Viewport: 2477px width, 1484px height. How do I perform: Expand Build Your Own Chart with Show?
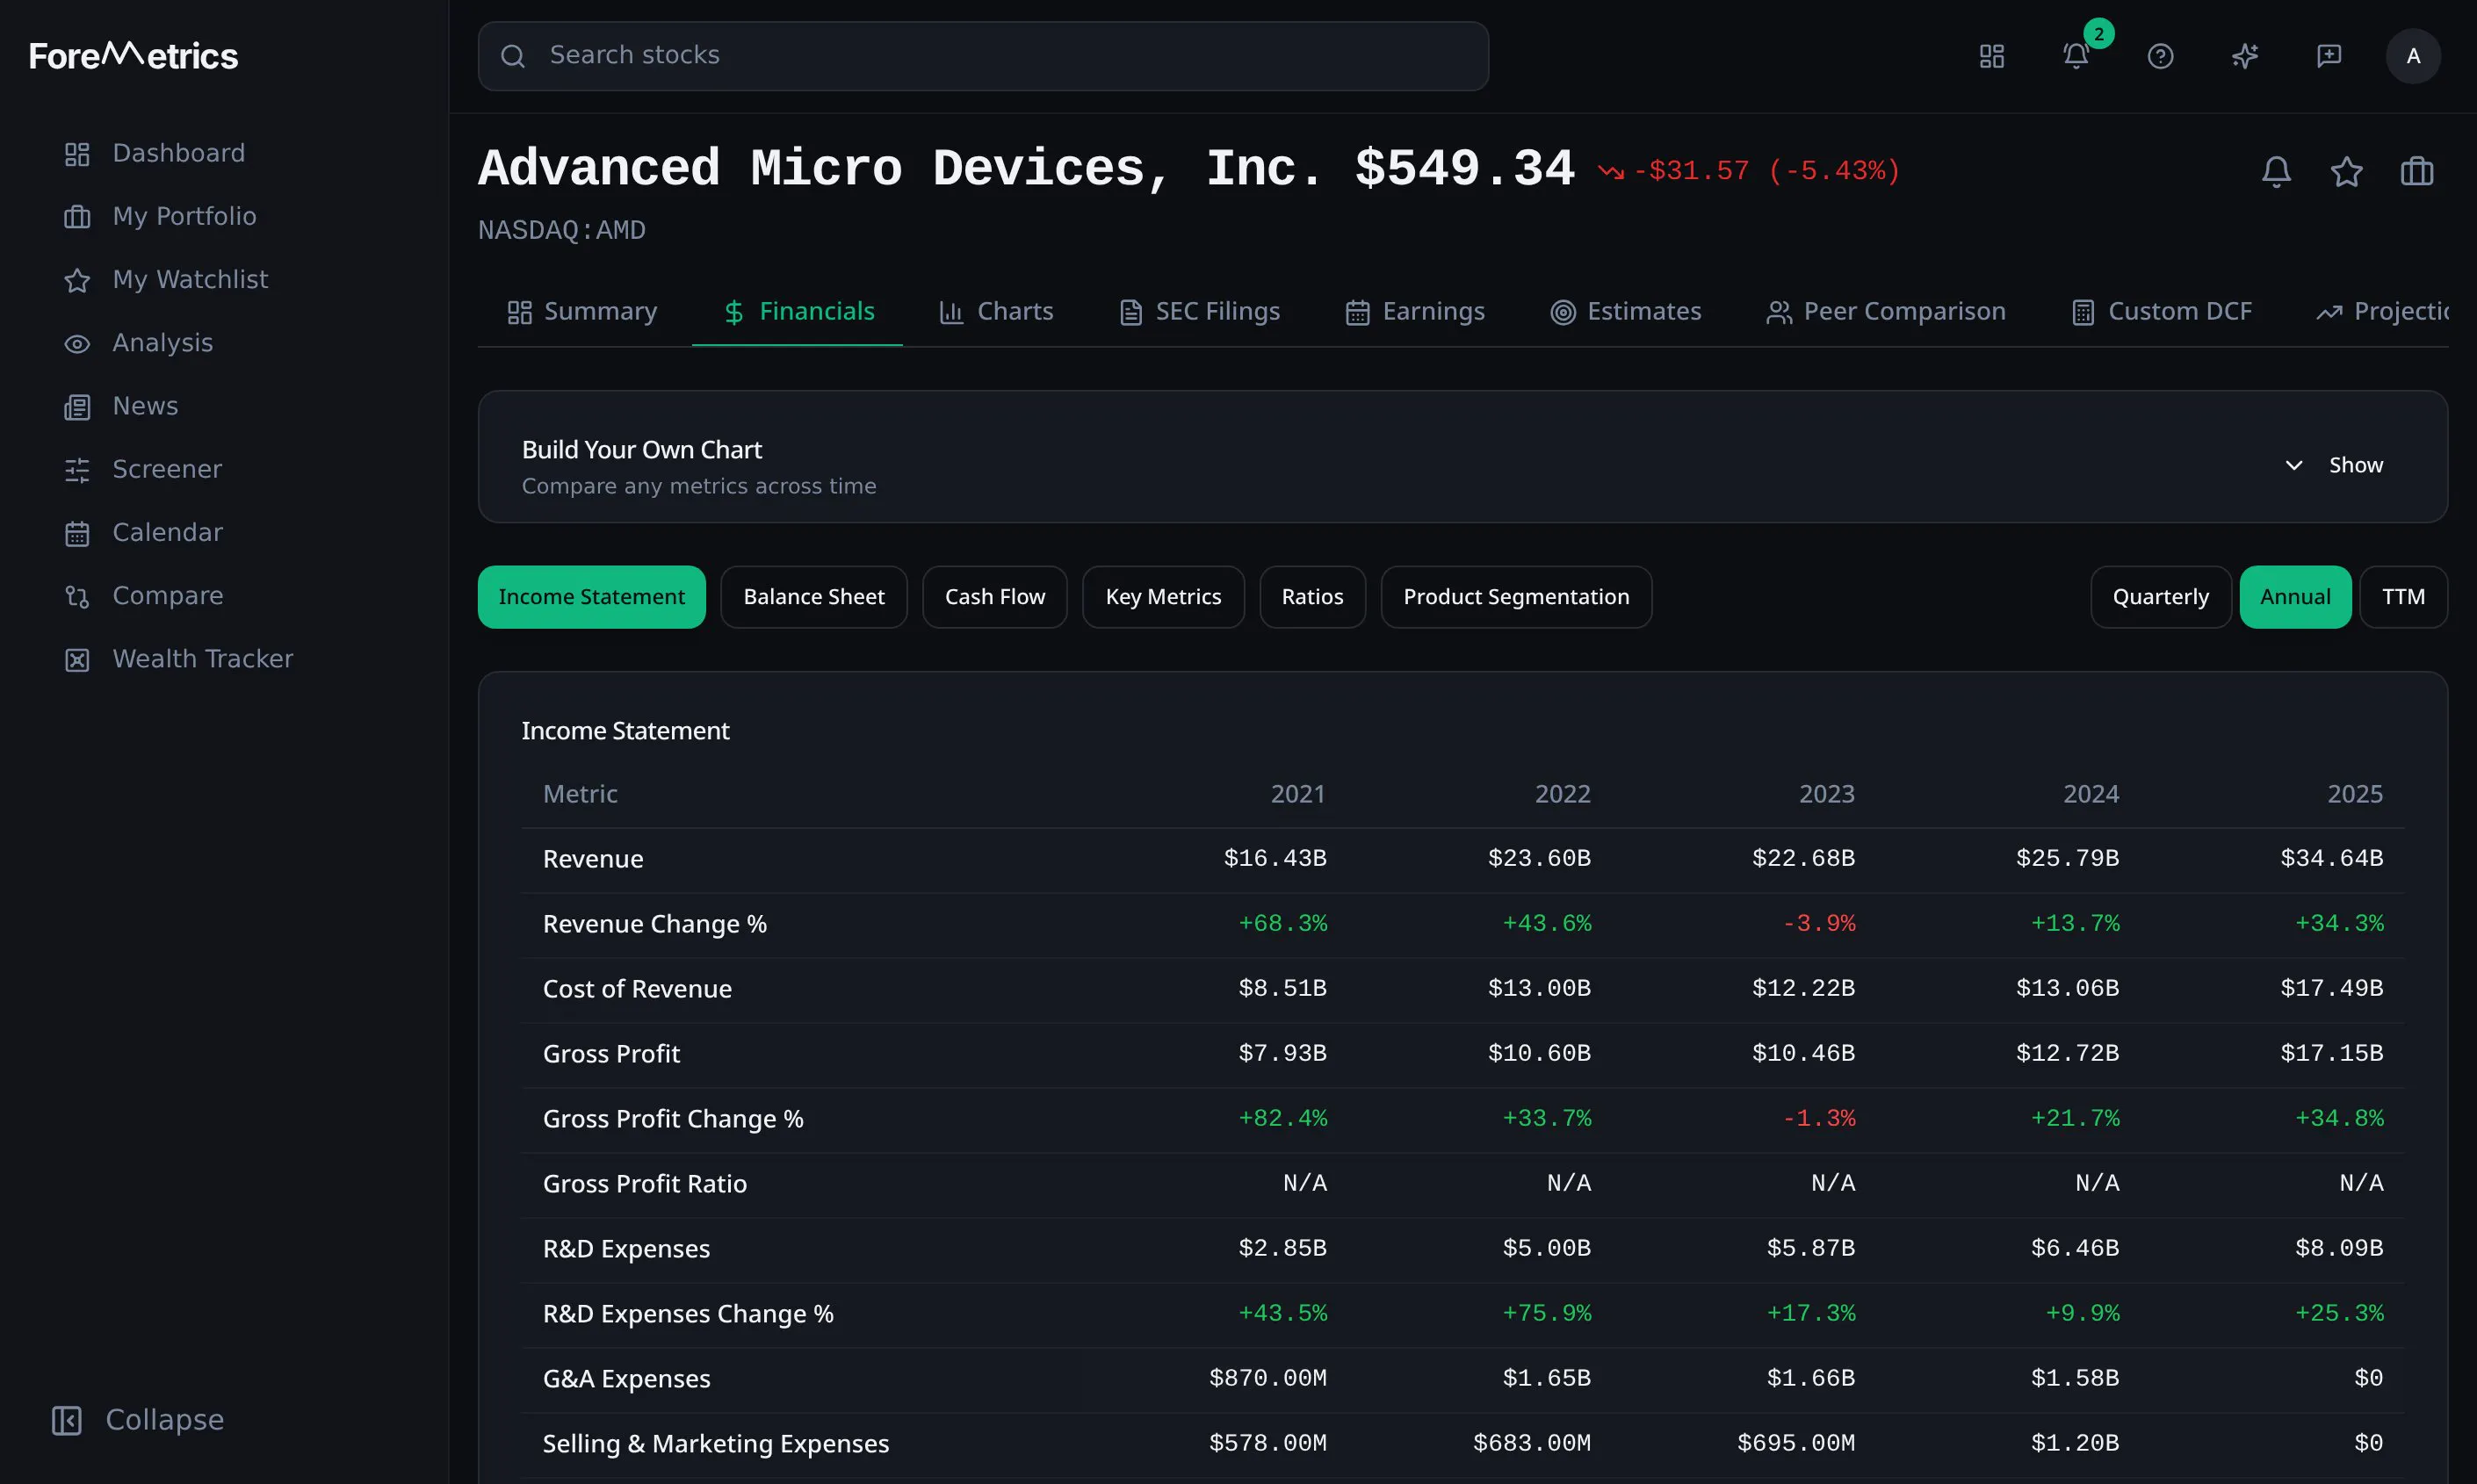coord(2334,465)
